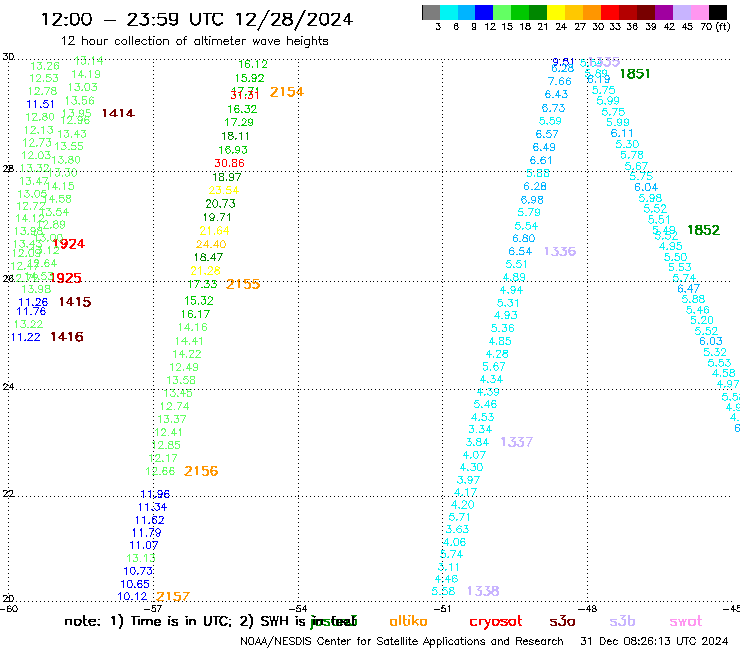Click the yellow 23.54 wave height value
740x650 pixels.
224,190
